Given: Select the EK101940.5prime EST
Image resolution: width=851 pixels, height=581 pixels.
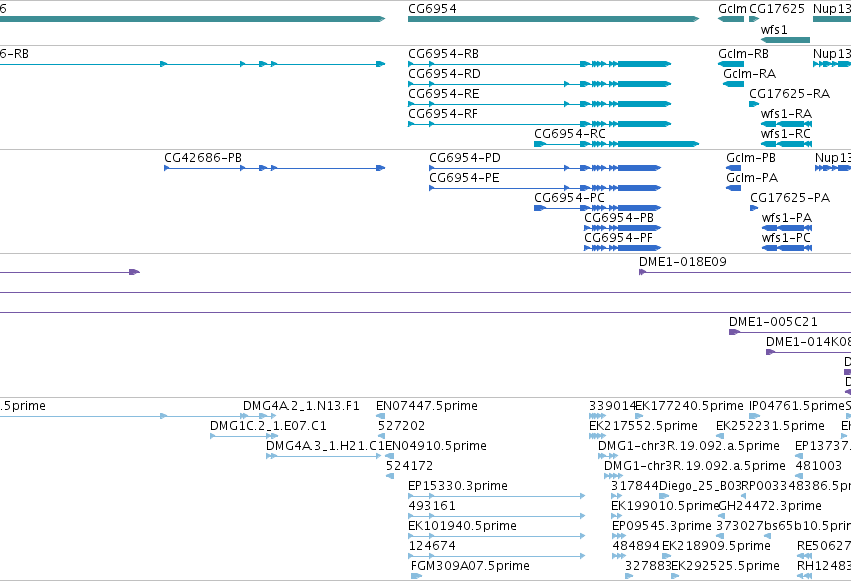Looking at the screenshot, I should 497,537.
